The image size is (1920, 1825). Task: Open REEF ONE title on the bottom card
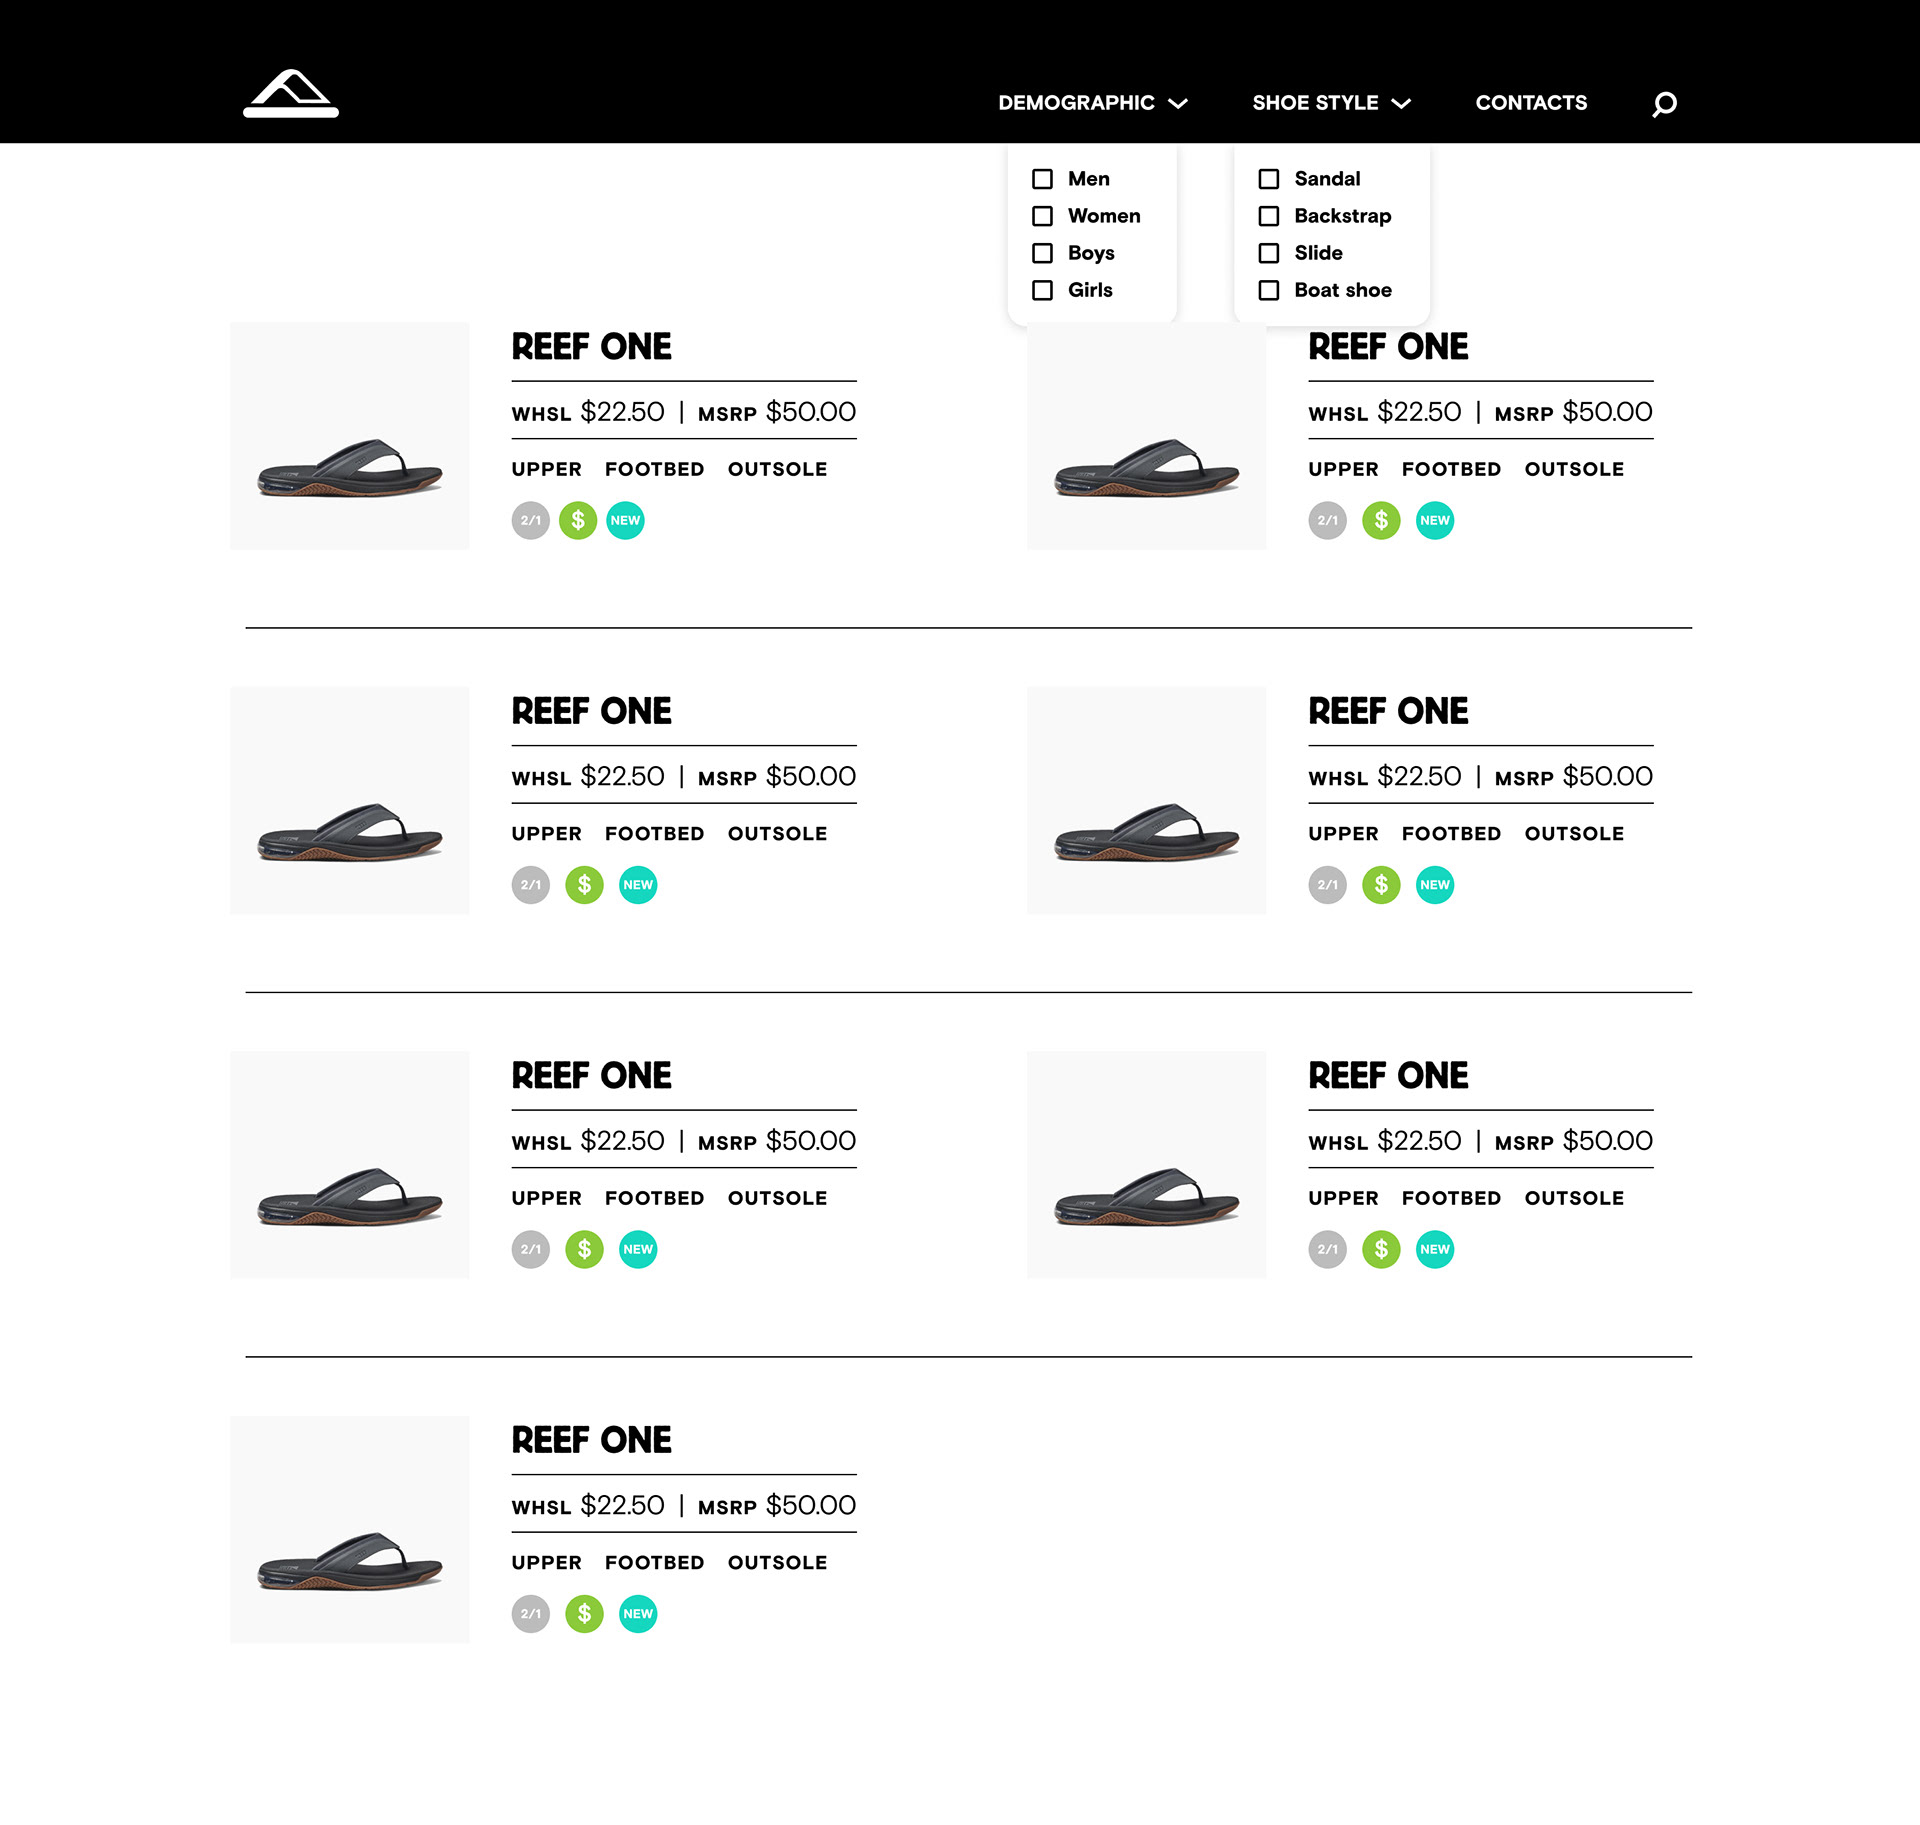(591, 1440)
